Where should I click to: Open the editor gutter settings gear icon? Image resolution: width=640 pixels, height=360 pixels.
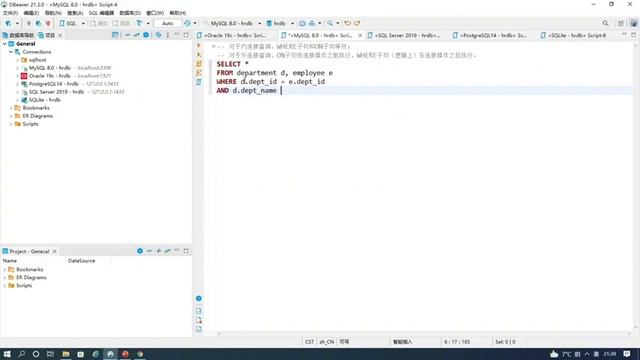click(x=199, y=299)
